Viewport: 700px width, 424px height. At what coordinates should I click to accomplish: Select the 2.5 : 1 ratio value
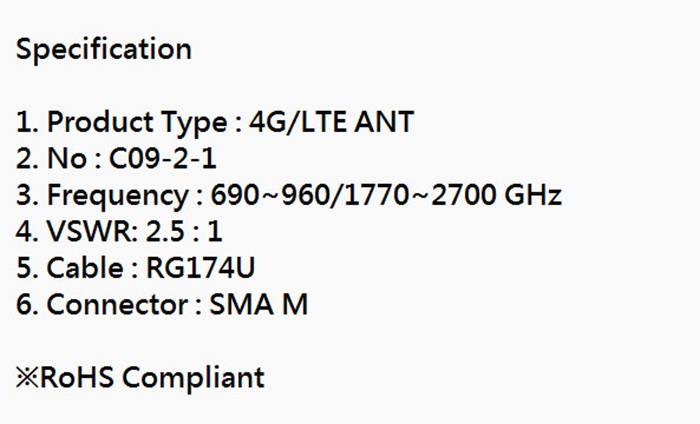point(184,232)
